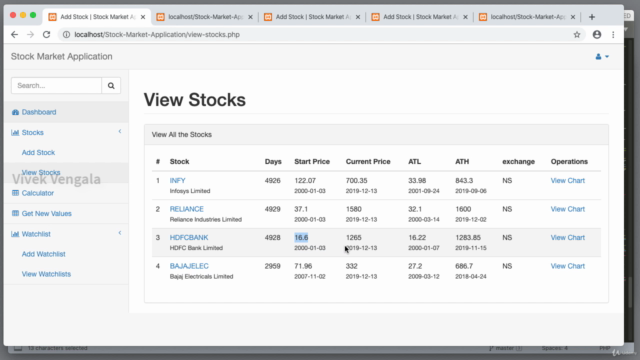Screen dimensions: 640x360
Task: Switch to the fifth localhost tab
Action: [x=527, y=17]
